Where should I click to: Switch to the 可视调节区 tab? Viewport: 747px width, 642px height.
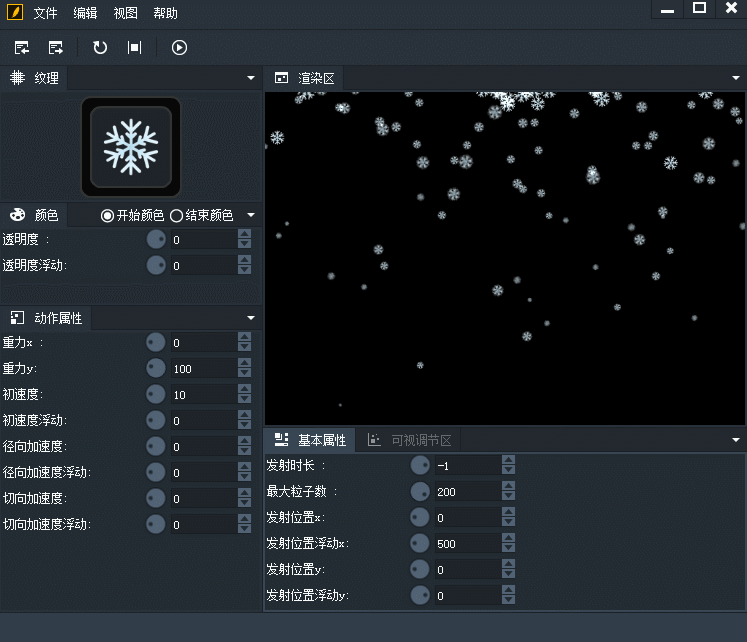[409, 440]
